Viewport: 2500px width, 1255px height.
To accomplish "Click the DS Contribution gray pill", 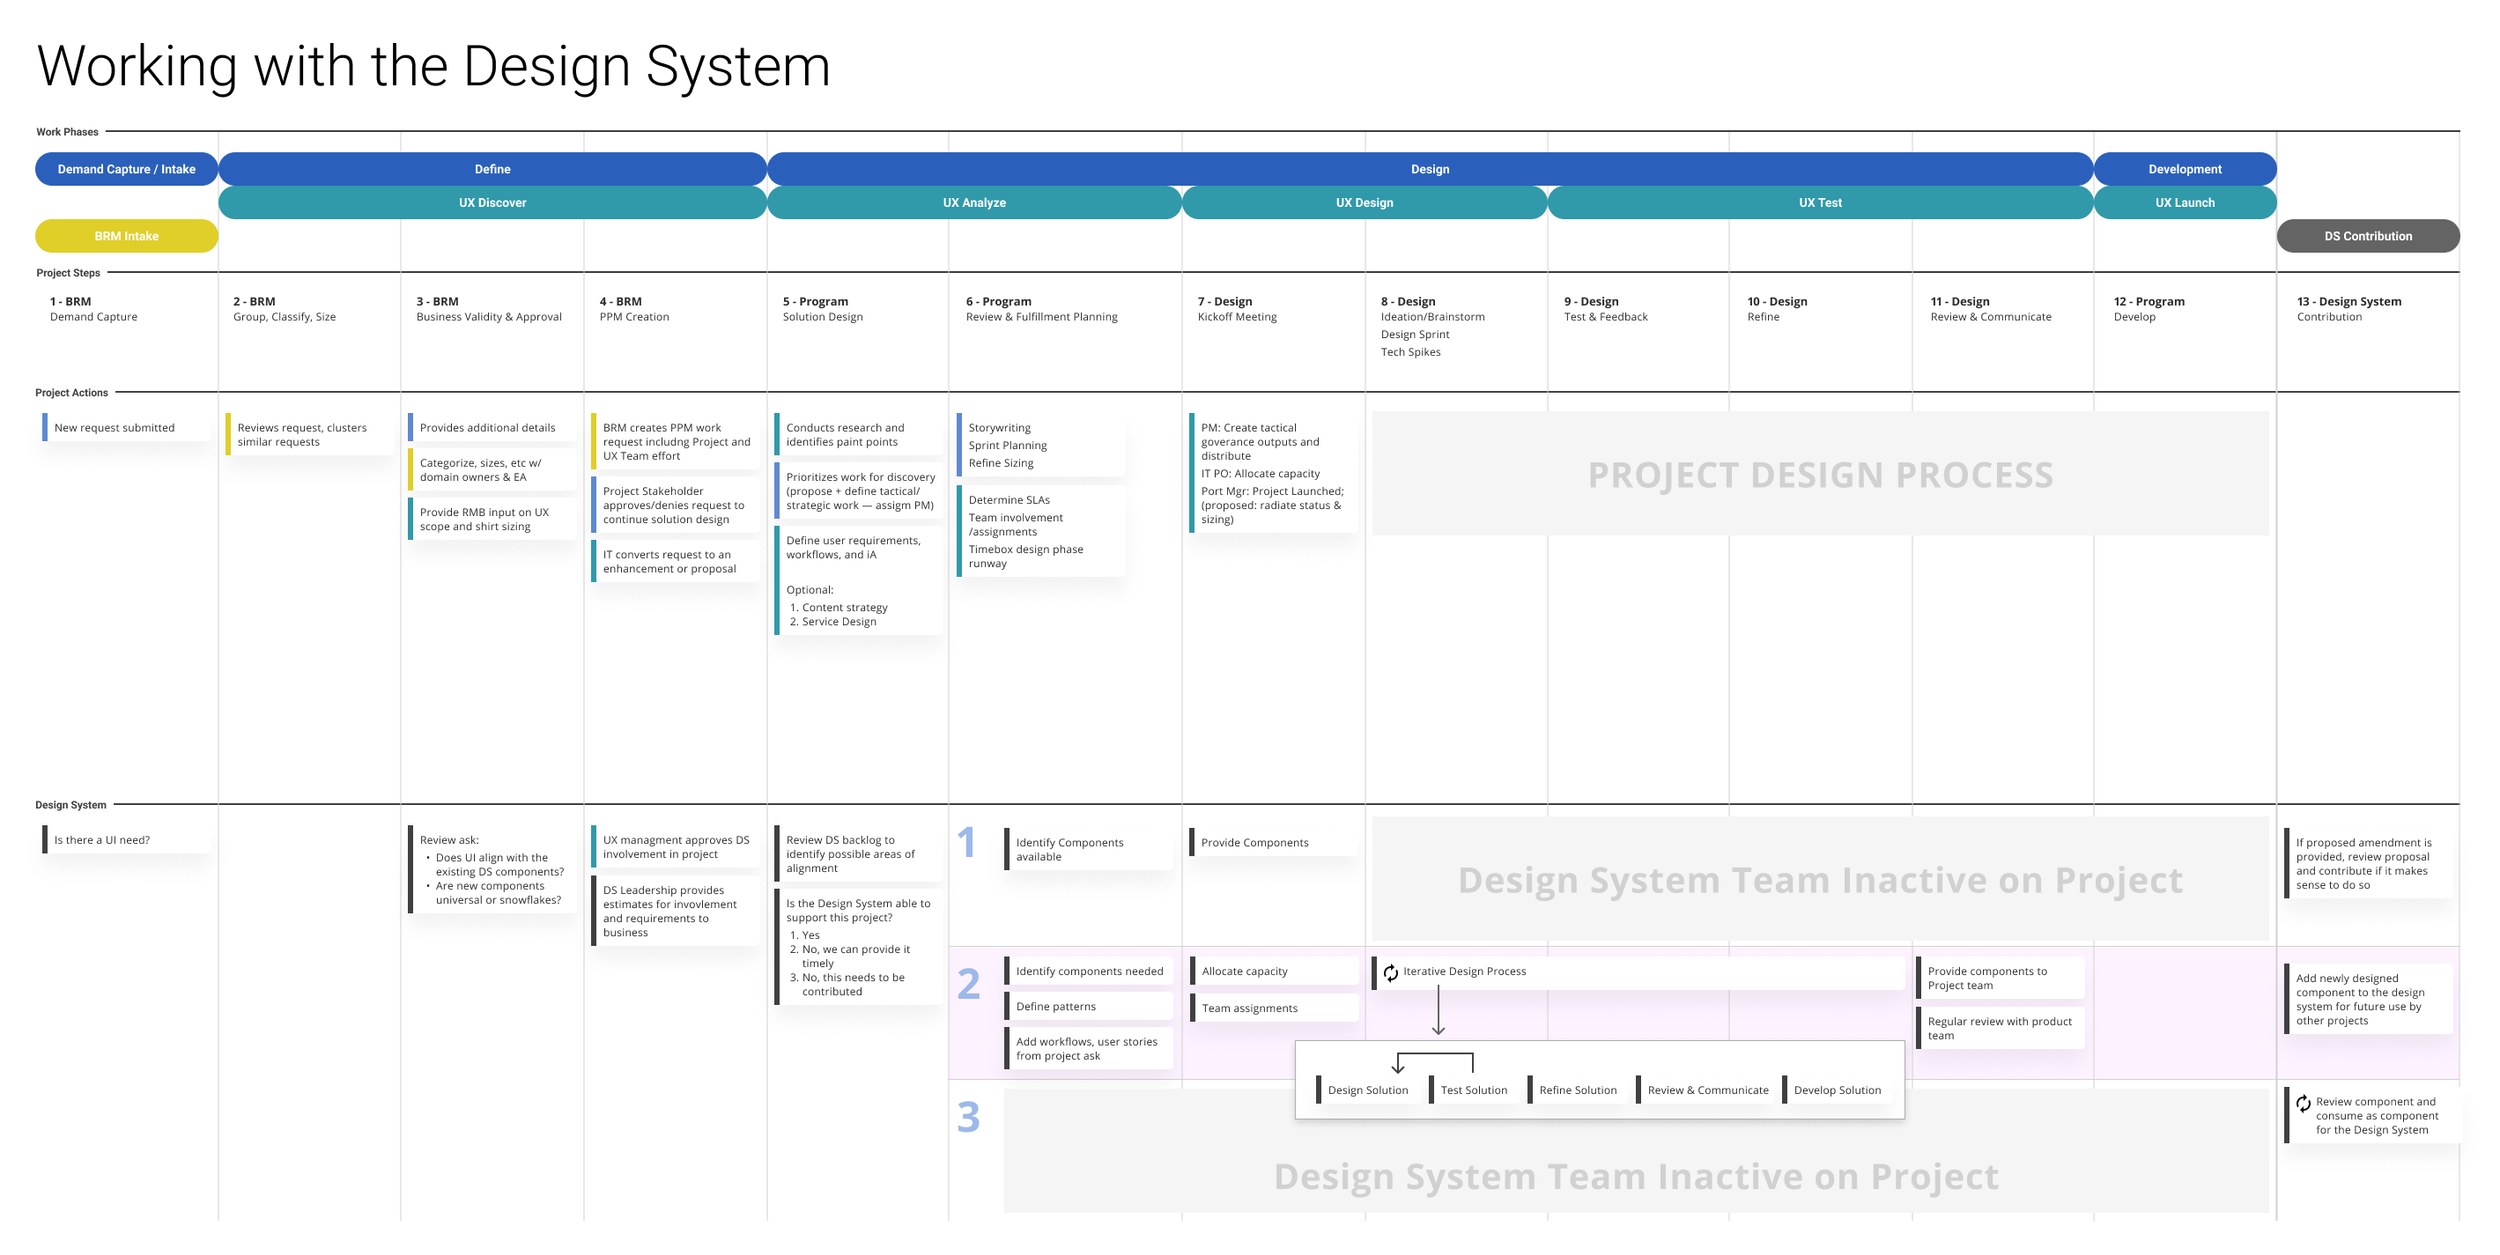I will tap(2367, 236).
